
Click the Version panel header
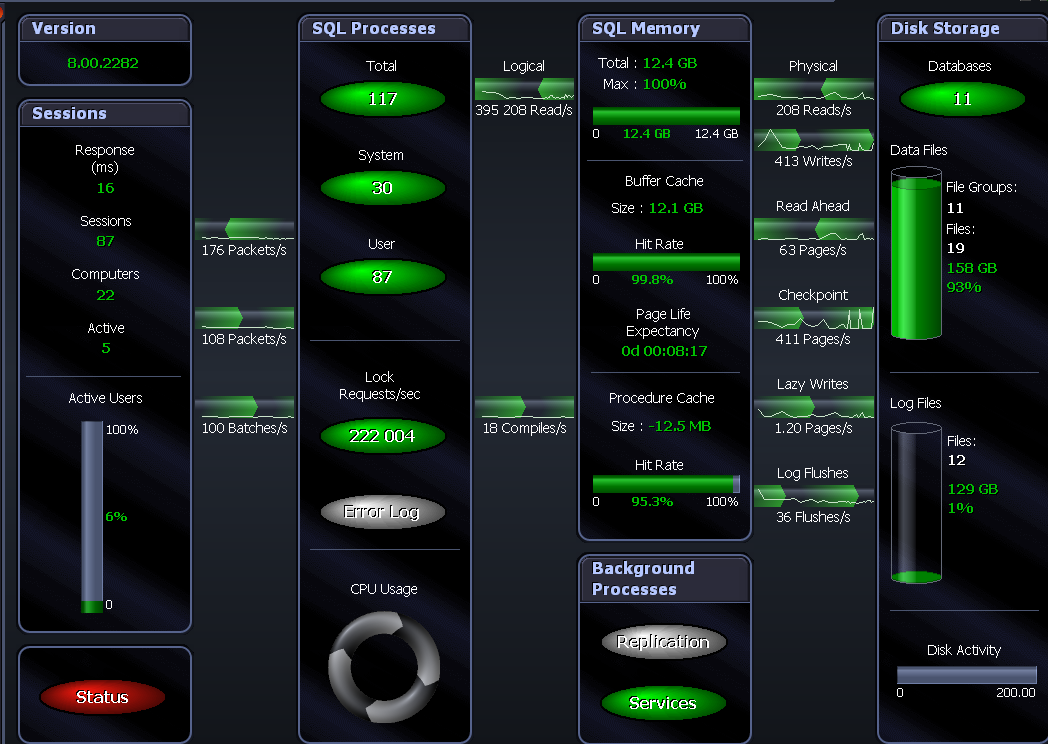105,29
